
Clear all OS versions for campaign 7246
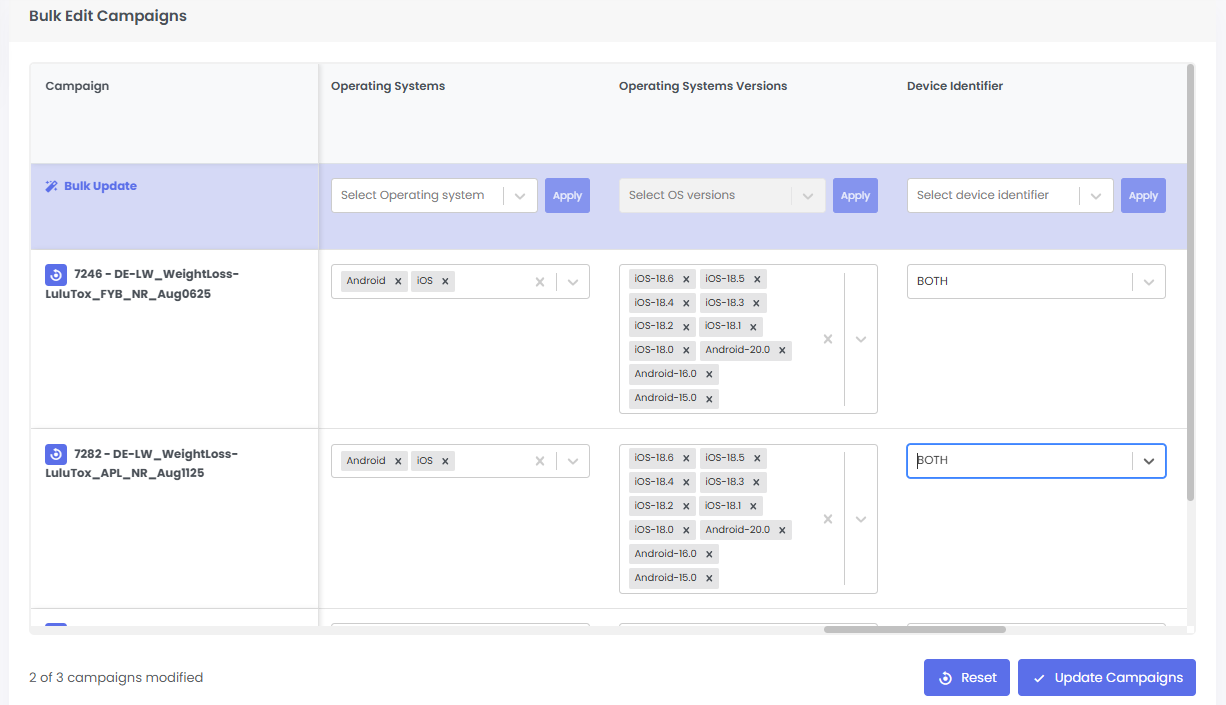click(x=827, y=339)
